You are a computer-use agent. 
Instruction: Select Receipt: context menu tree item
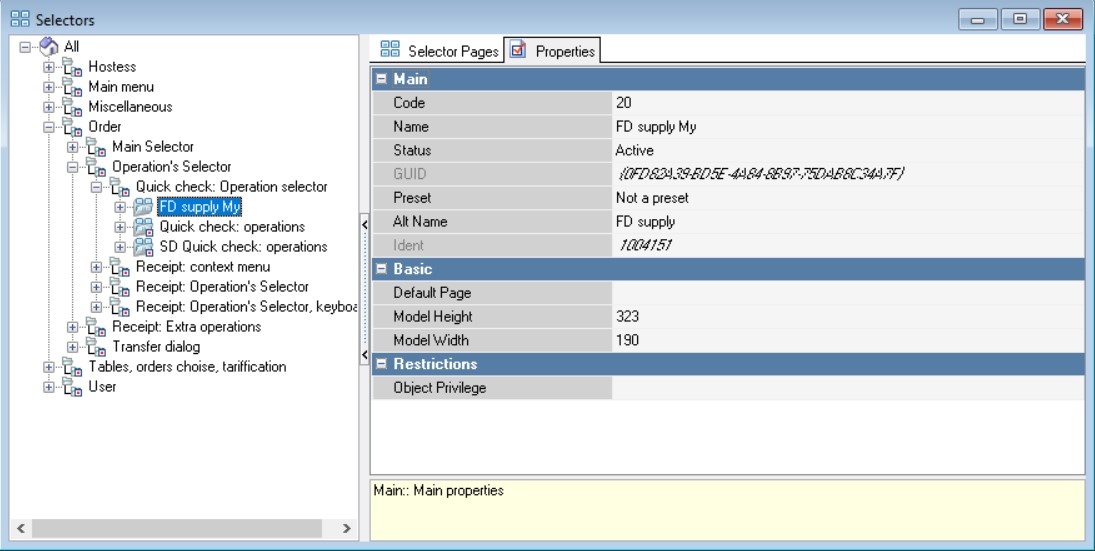[202, 267]
